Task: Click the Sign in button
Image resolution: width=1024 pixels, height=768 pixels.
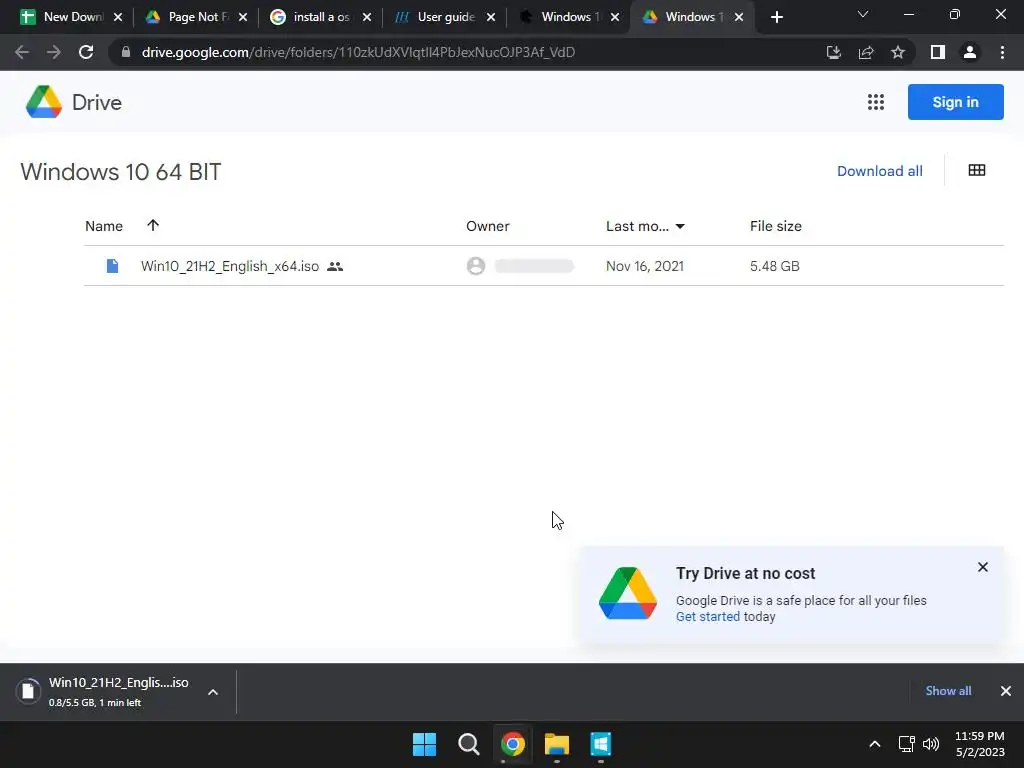Action: [955, 102]
